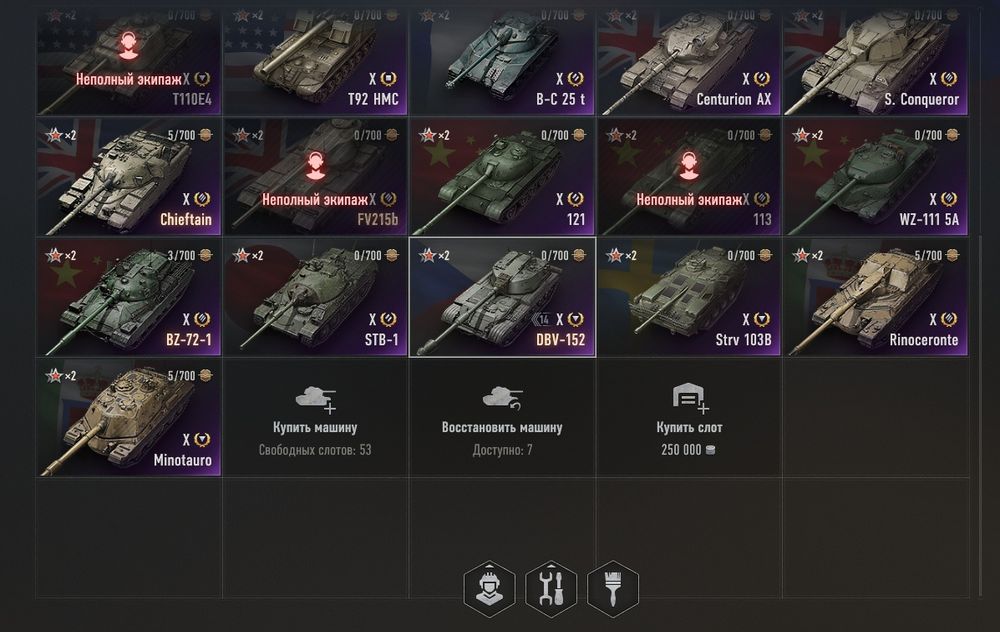
Task: Select the BZ-72-1 tank card
Action: [129, 297]
